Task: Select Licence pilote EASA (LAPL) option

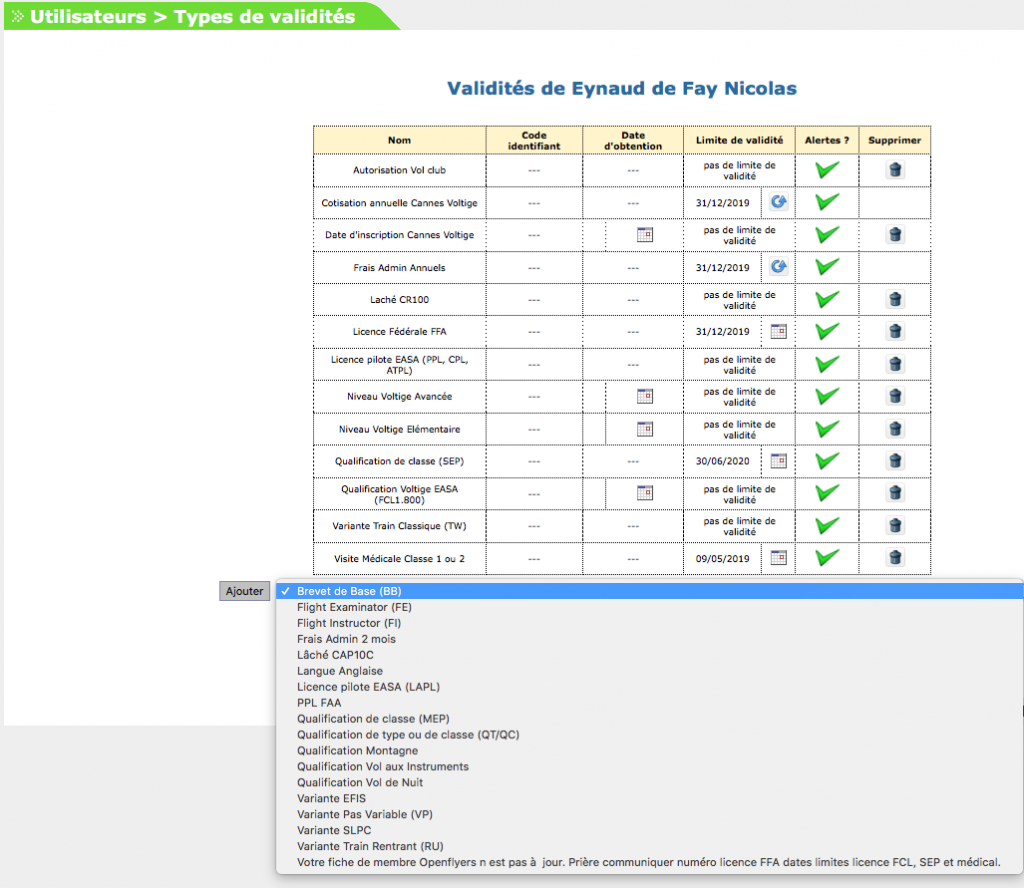Action: (650, 687)
